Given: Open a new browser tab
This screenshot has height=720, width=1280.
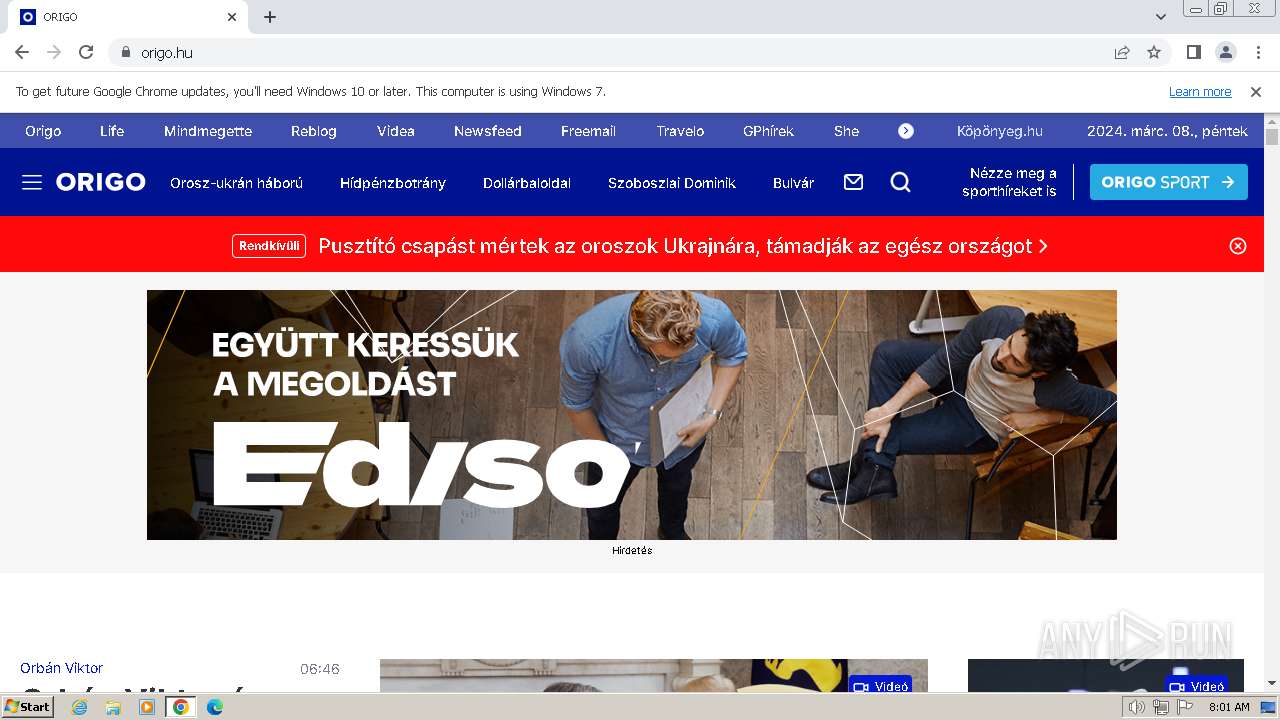Looking at the screenshot, I should [270, 17].
